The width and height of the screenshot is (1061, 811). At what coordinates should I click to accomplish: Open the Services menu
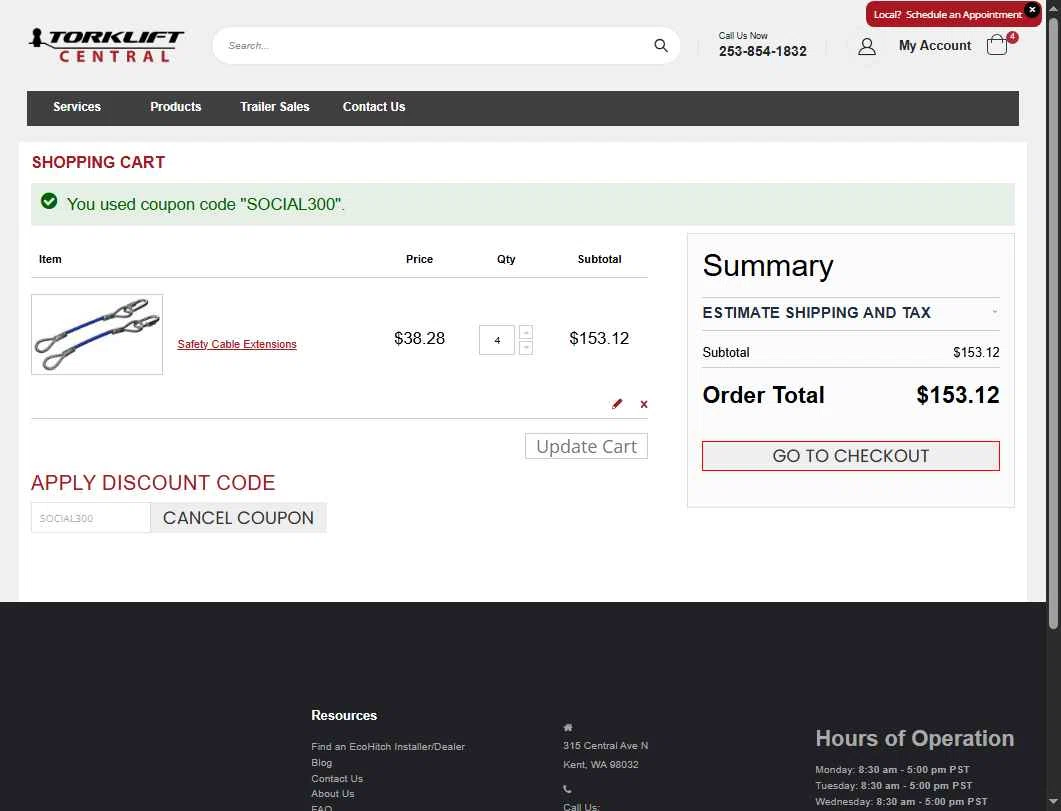coord(76,107)
